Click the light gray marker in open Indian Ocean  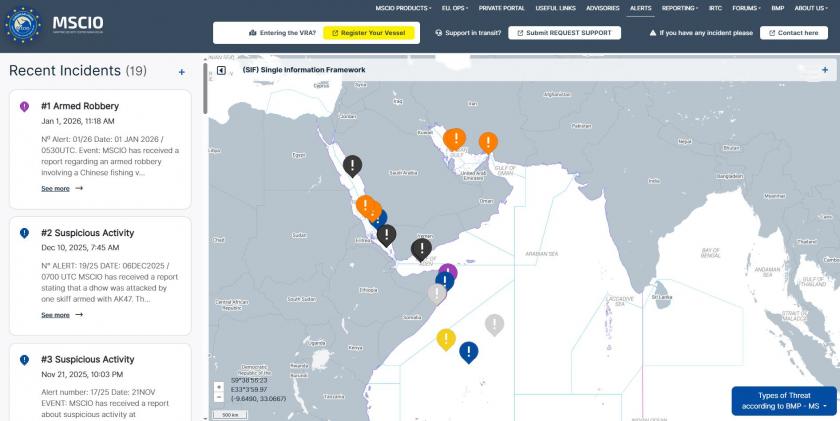coord(494,325)
